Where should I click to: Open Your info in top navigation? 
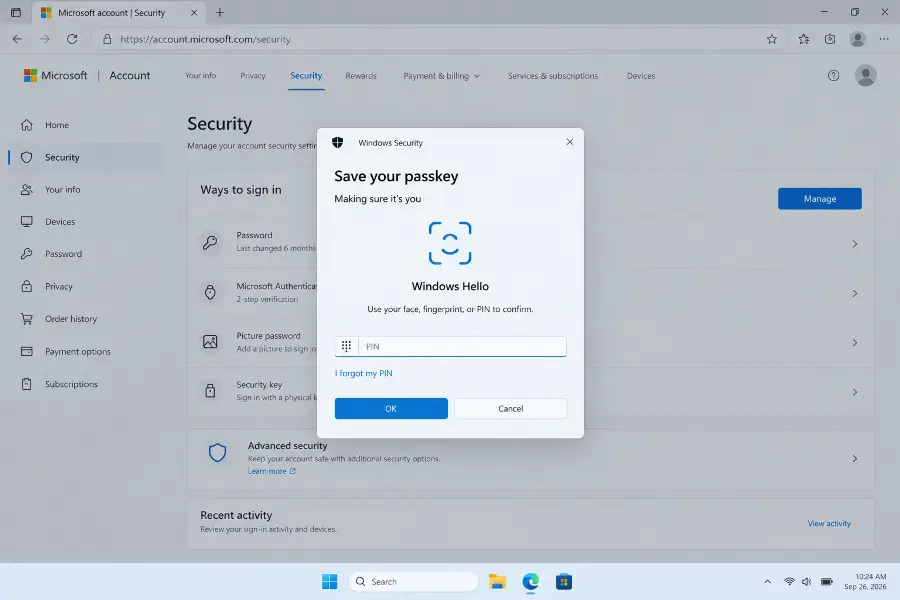(x=200, y=76)
